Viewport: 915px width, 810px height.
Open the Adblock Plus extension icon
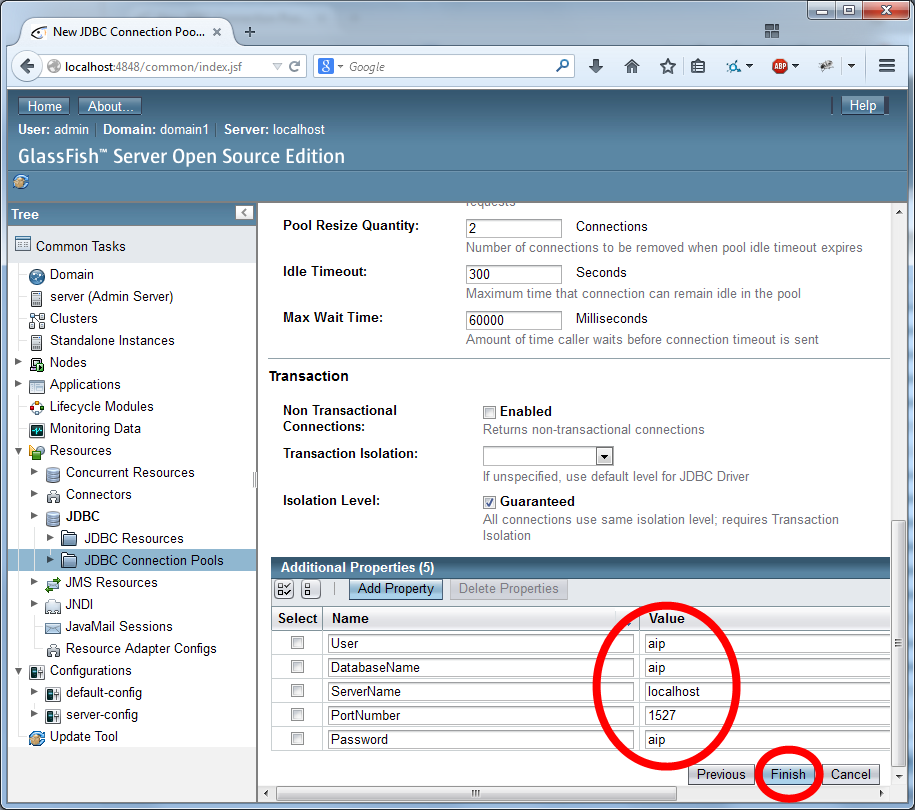click(782, 64)
